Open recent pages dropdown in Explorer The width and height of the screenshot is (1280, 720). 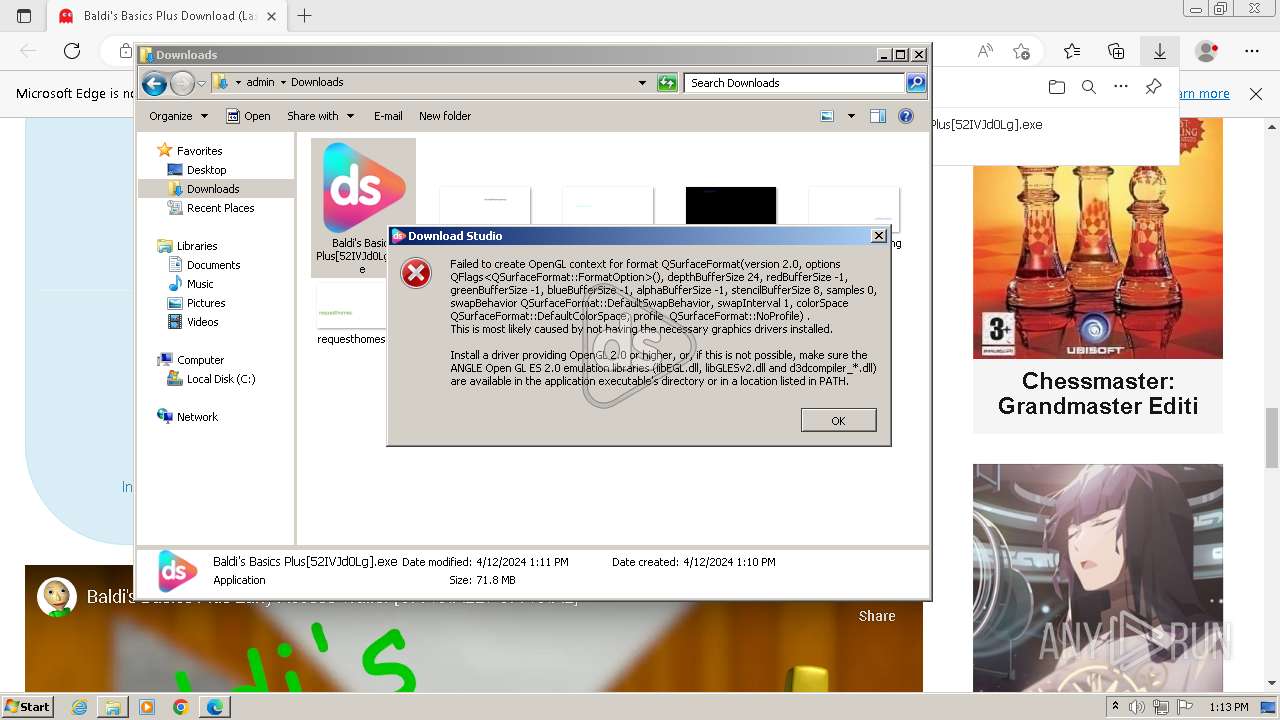click(201, 84)
